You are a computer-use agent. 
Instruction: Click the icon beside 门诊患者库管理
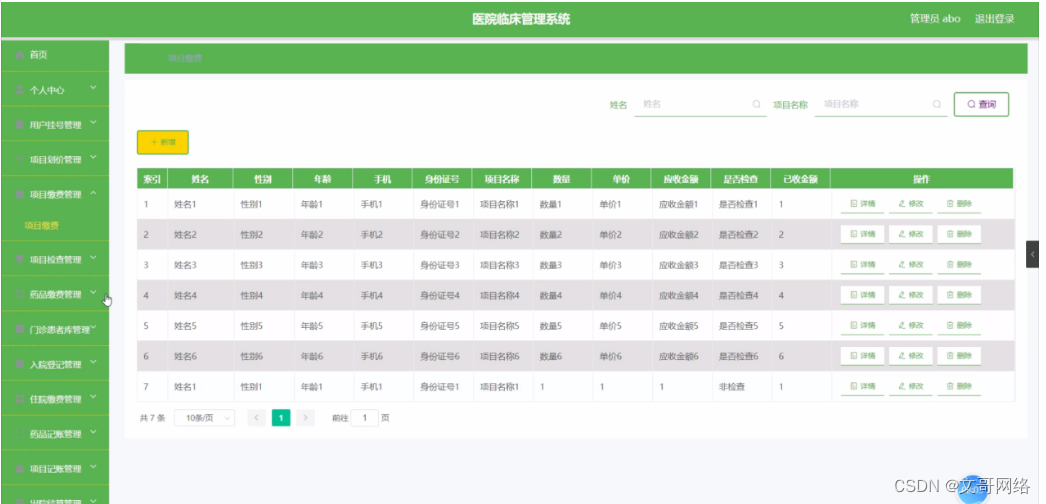pos(20,329)
